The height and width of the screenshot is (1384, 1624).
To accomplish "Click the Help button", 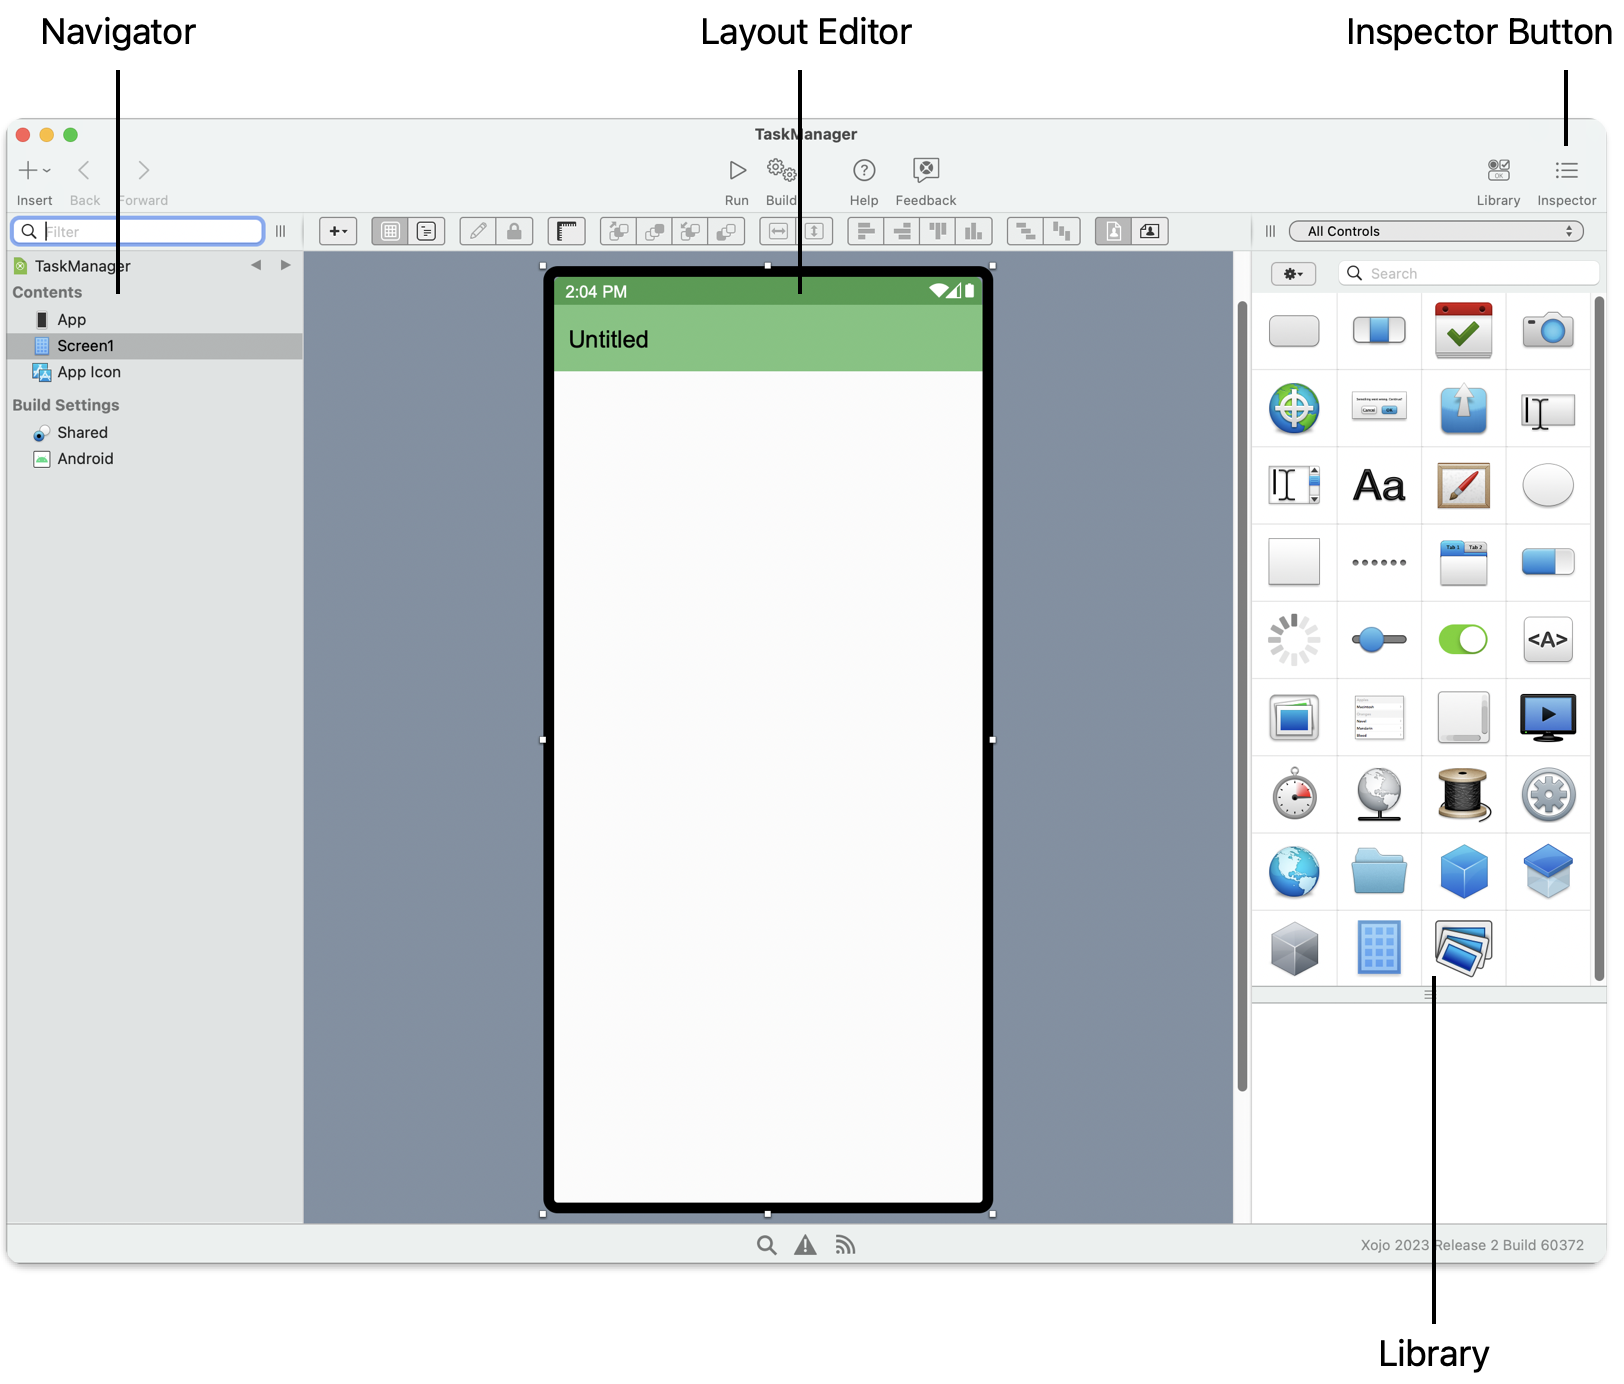I will pyautogui.click(x=863, y=171).
